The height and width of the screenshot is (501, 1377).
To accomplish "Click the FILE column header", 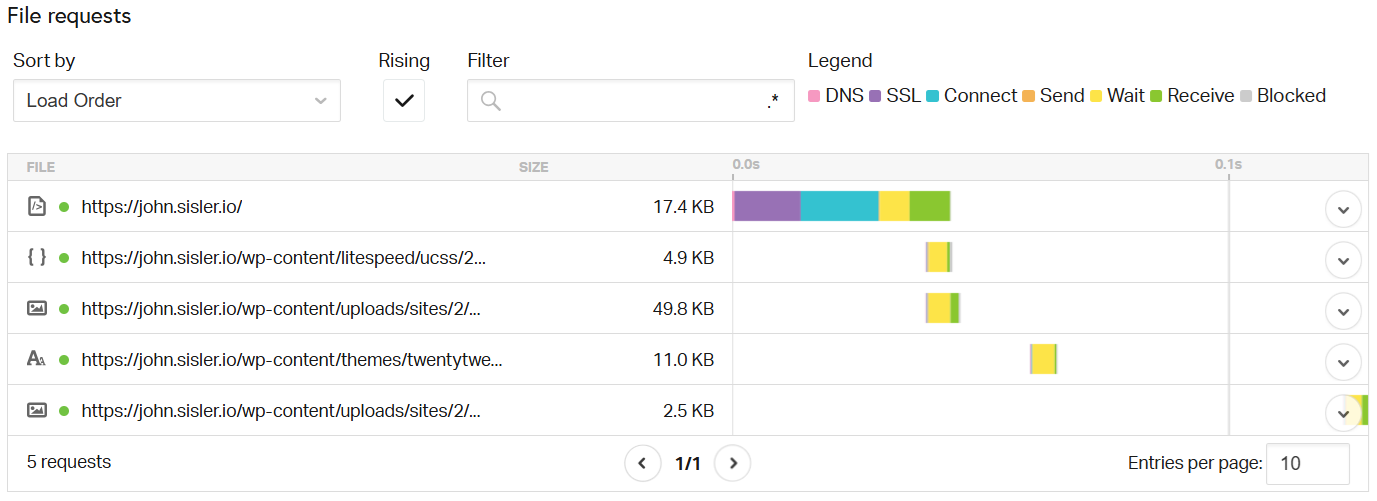I will [41, 167].
